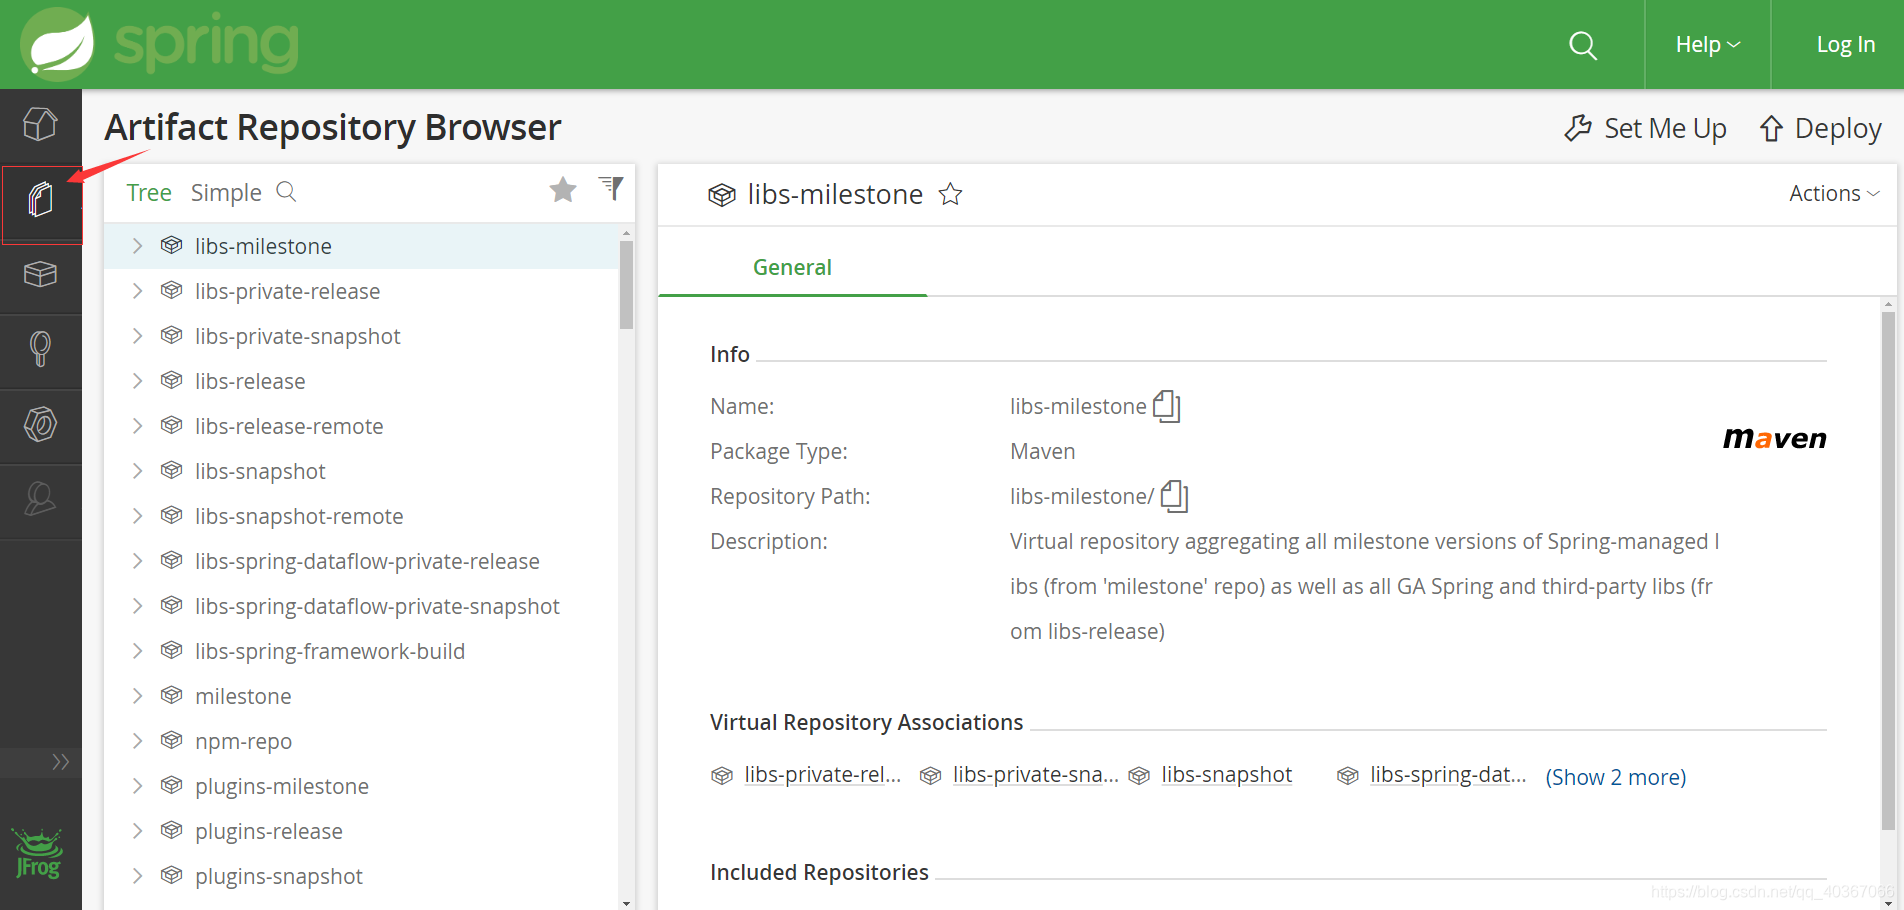This screenshot has width=1904, height=910.
Task: Open the Help menu
Action: tap(1708, 45)
